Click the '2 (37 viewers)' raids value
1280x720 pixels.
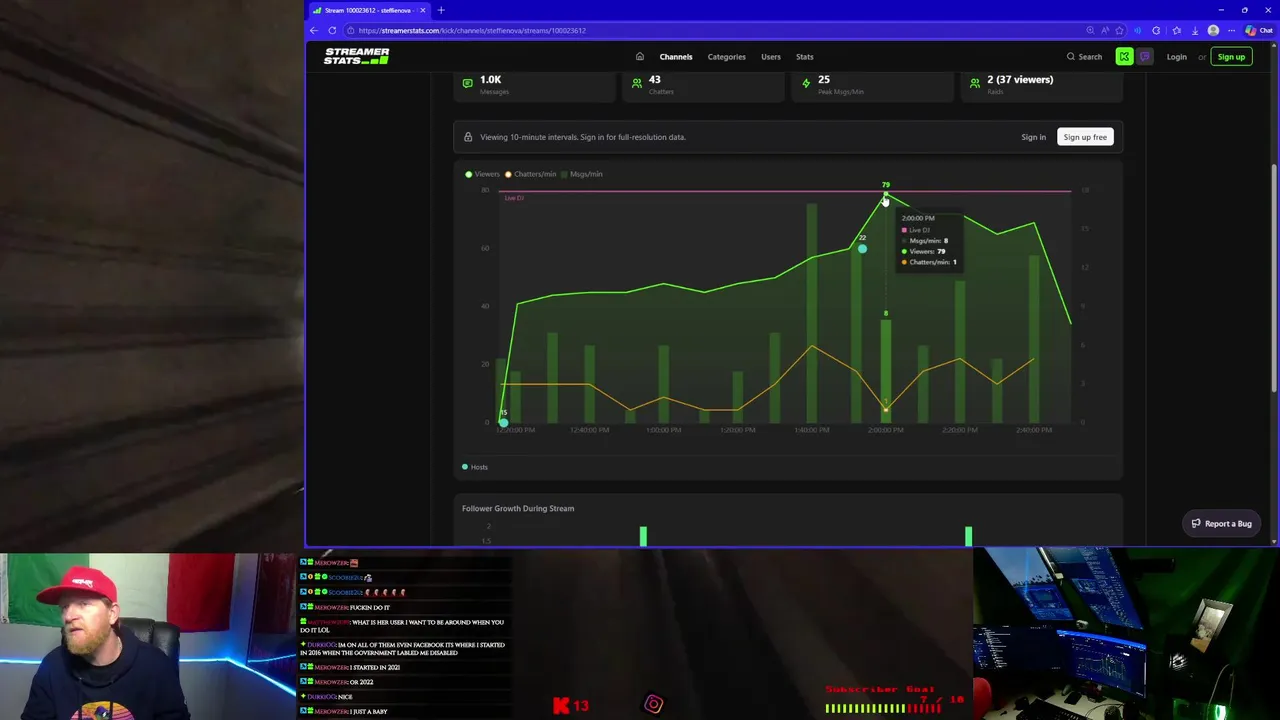tap(1020, 79)
